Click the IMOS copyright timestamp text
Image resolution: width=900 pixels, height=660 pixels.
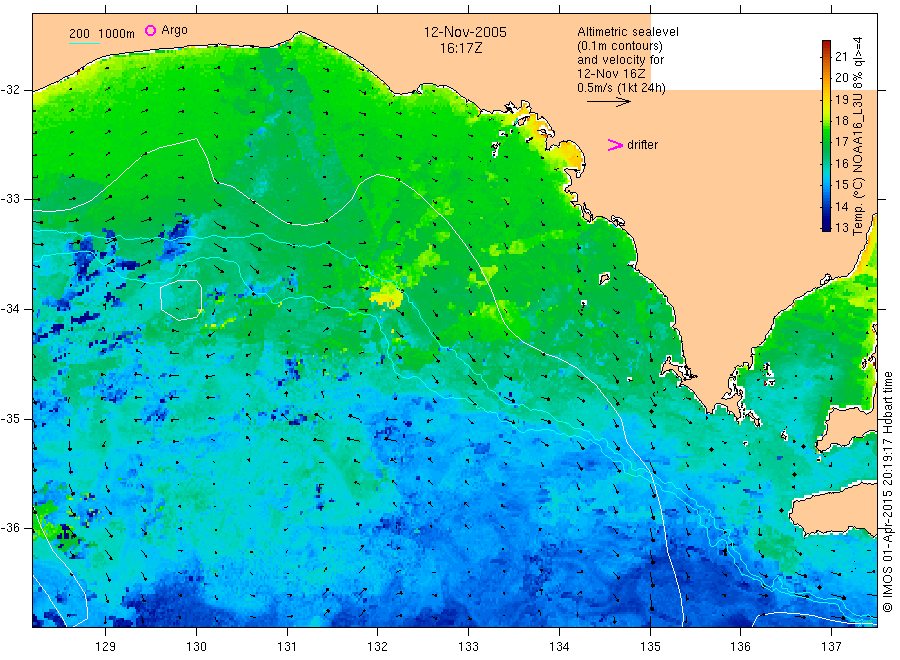point(887,492)
